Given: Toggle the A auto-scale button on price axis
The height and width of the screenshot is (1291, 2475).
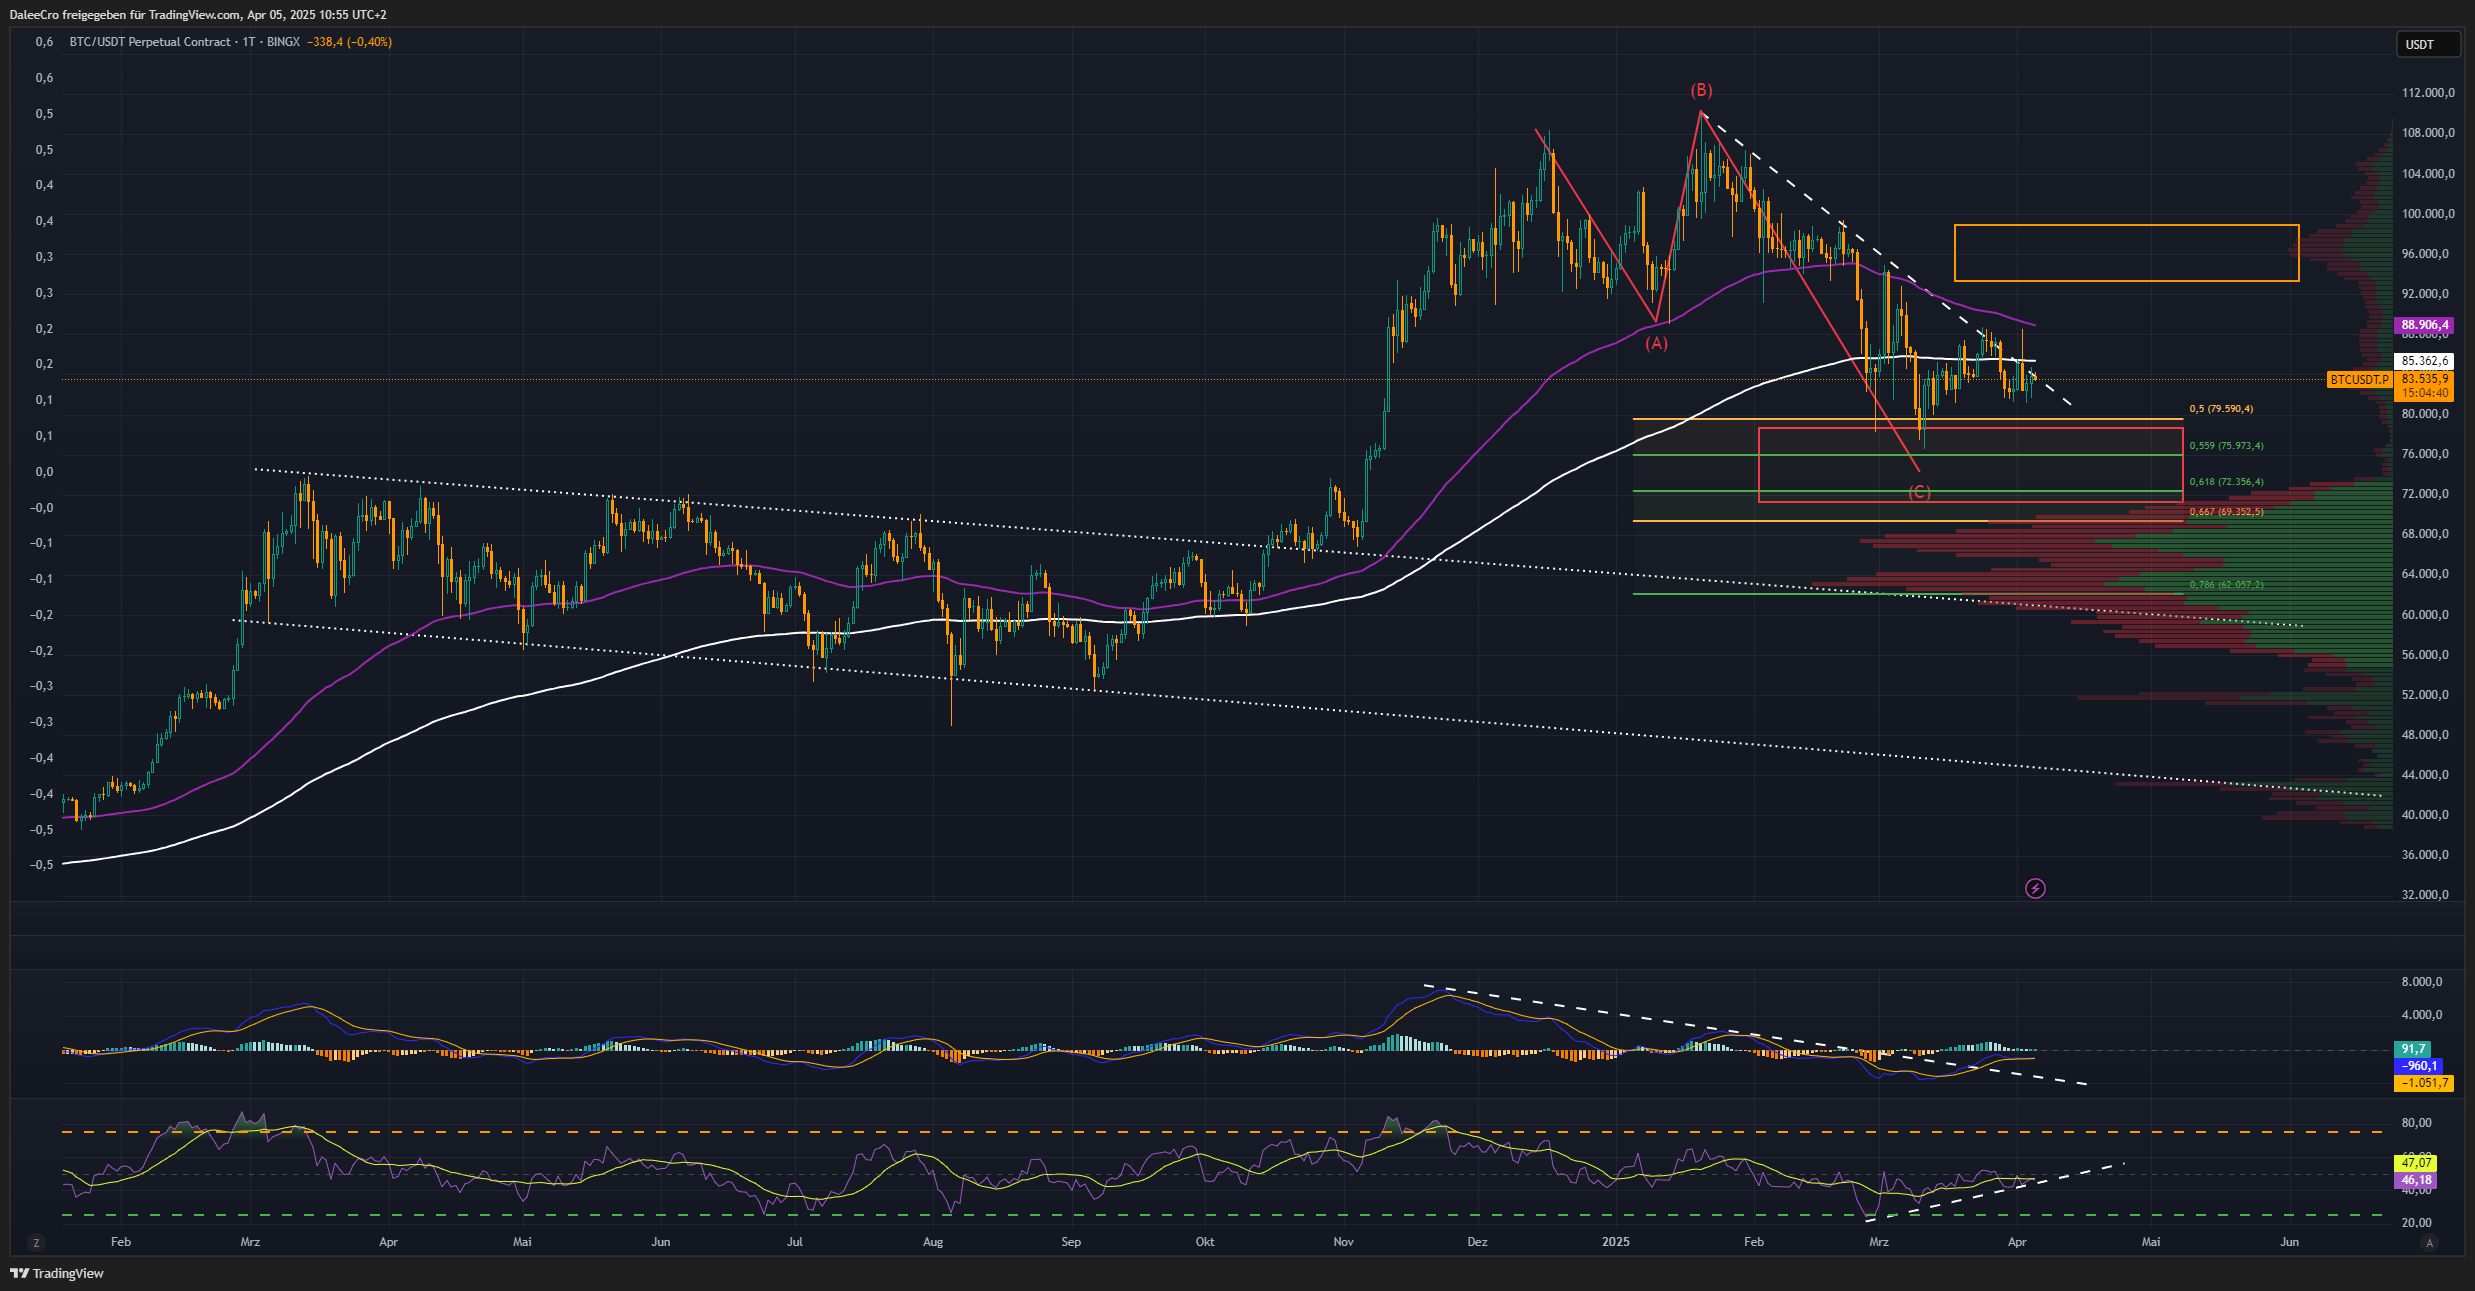Looking at the screenshot, I should pyautogui.click(x=2429, y=1243).
